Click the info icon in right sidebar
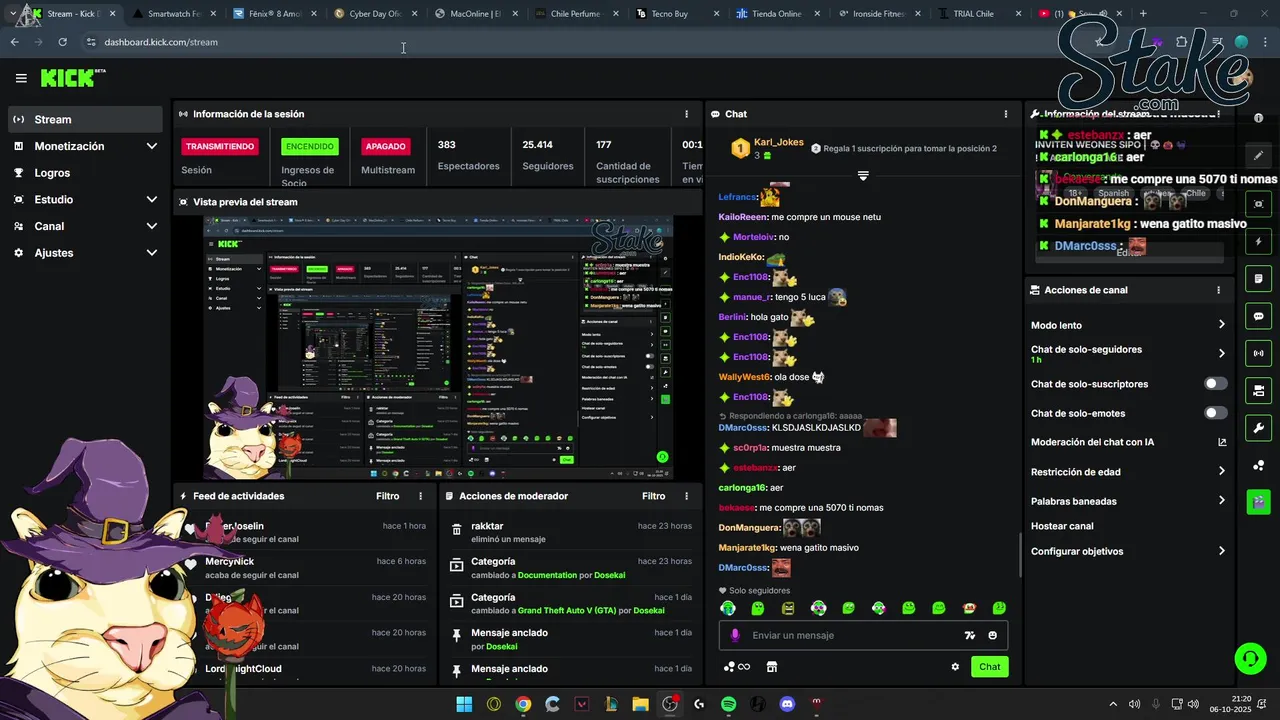This screenshot has height=720, width=1280. 1258,118
